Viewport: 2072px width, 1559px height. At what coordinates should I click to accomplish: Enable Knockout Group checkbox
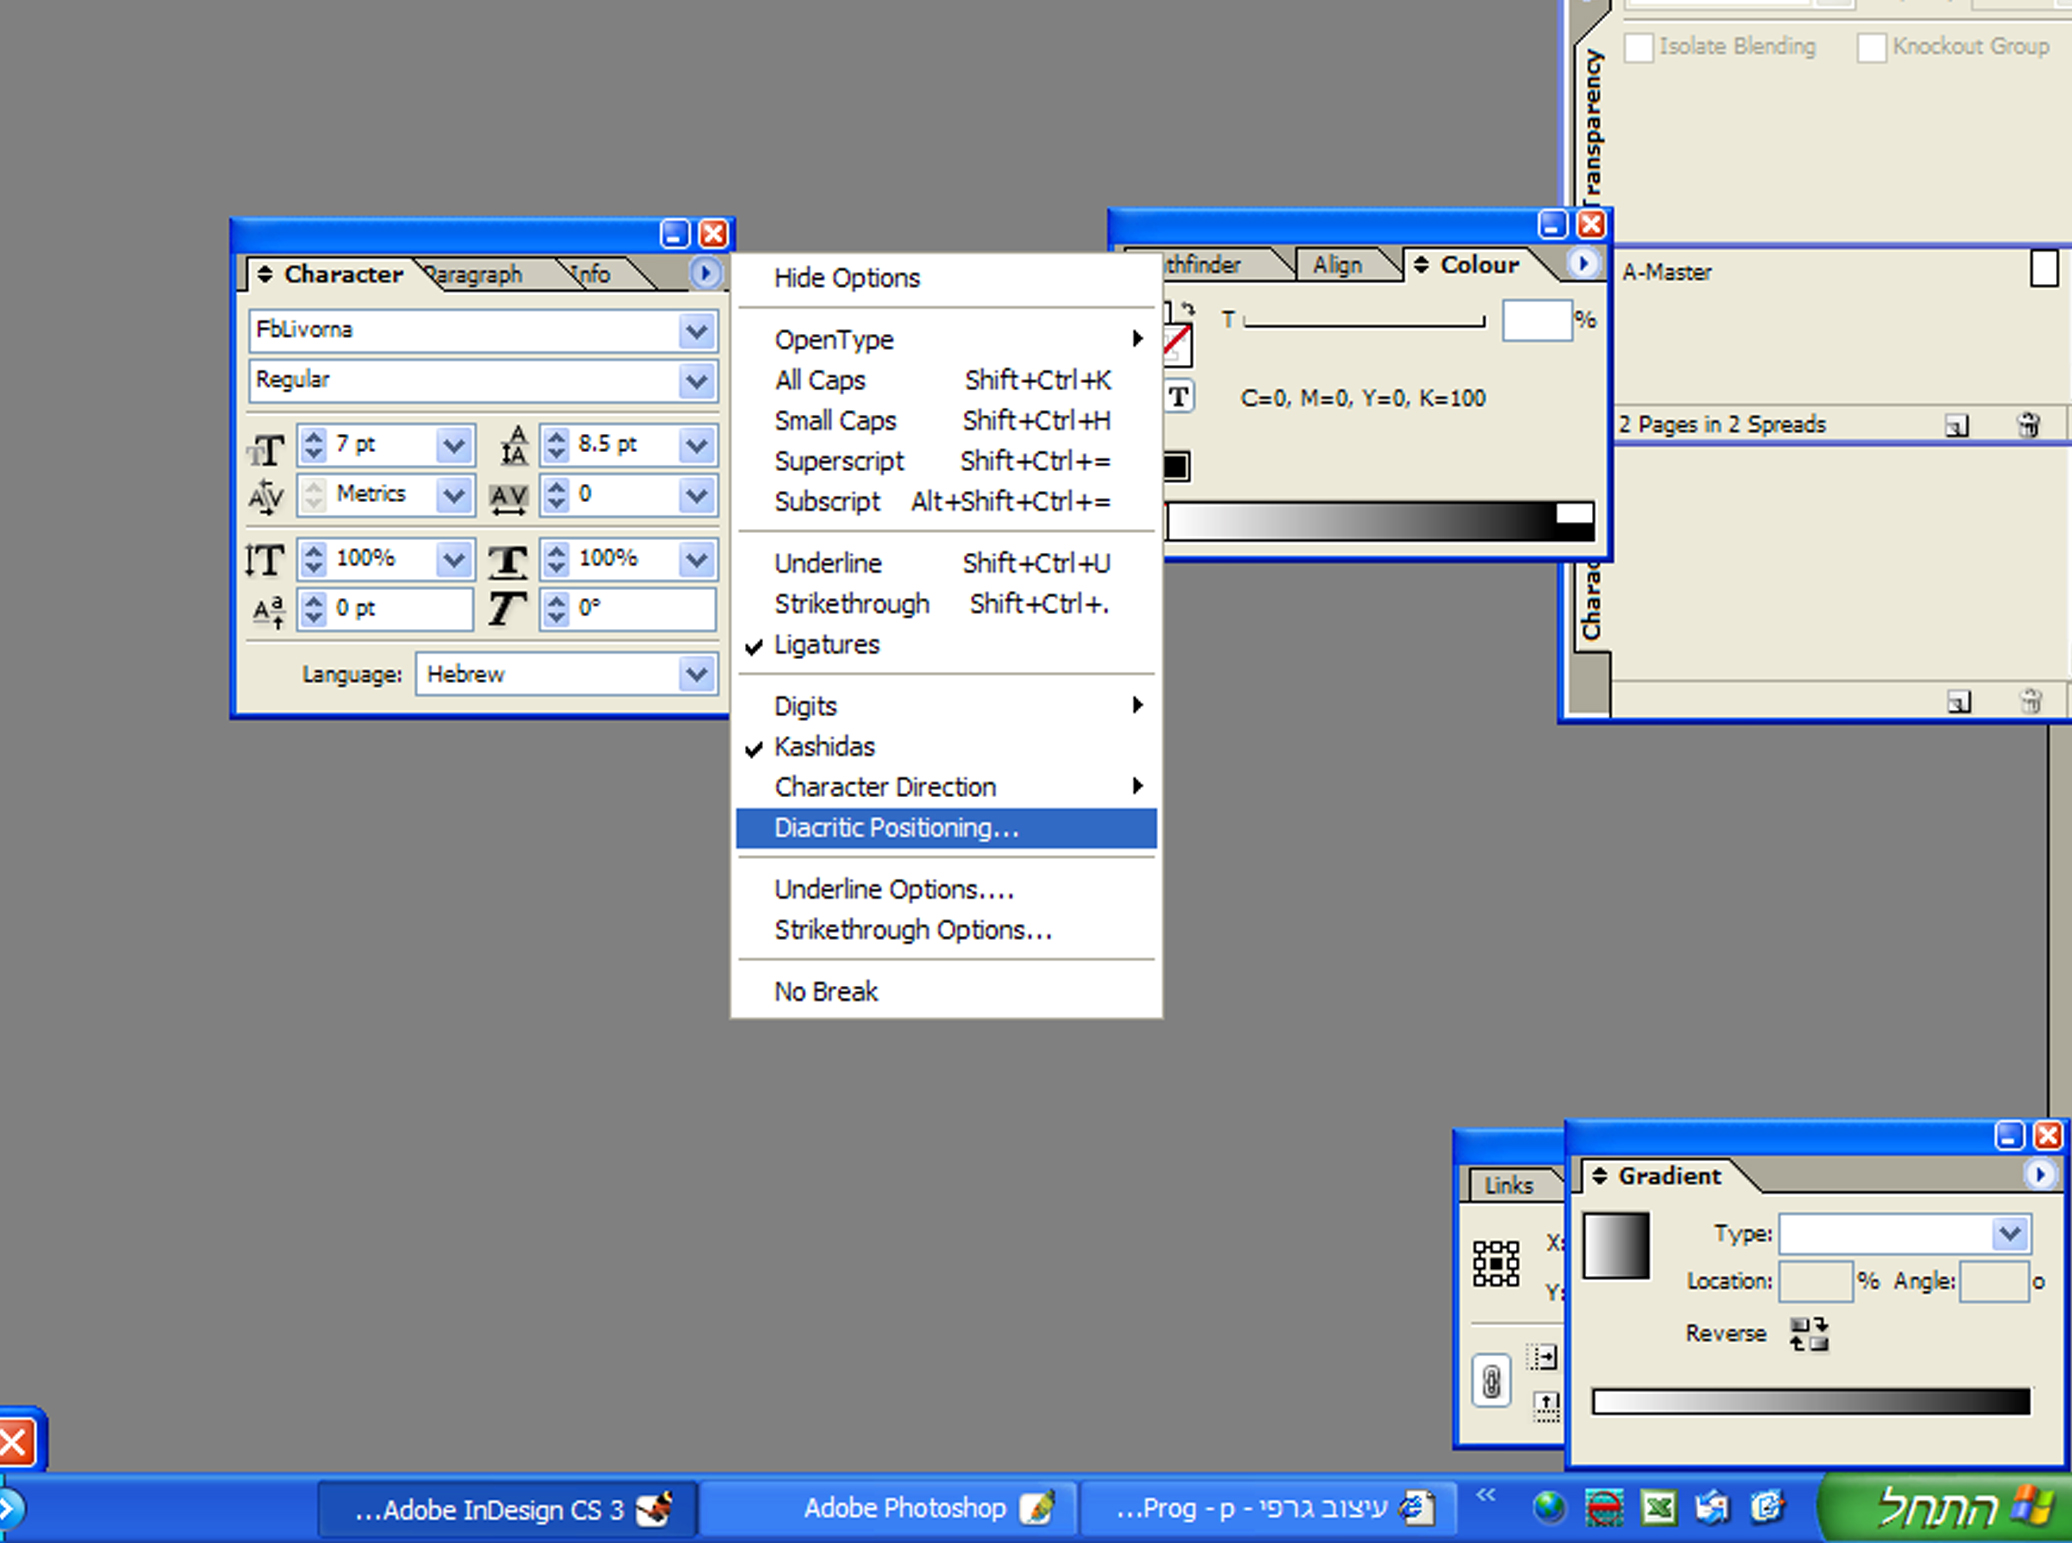(1871, 47)
